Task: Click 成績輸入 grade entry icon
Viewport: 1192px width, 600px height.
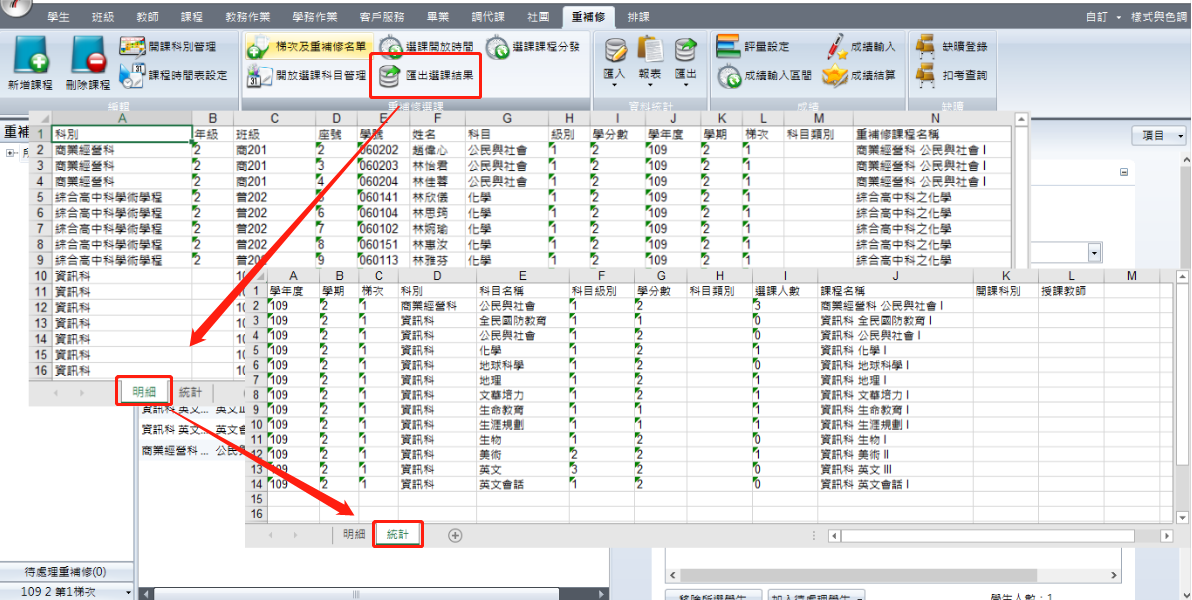Action: [x=861, y=47]
